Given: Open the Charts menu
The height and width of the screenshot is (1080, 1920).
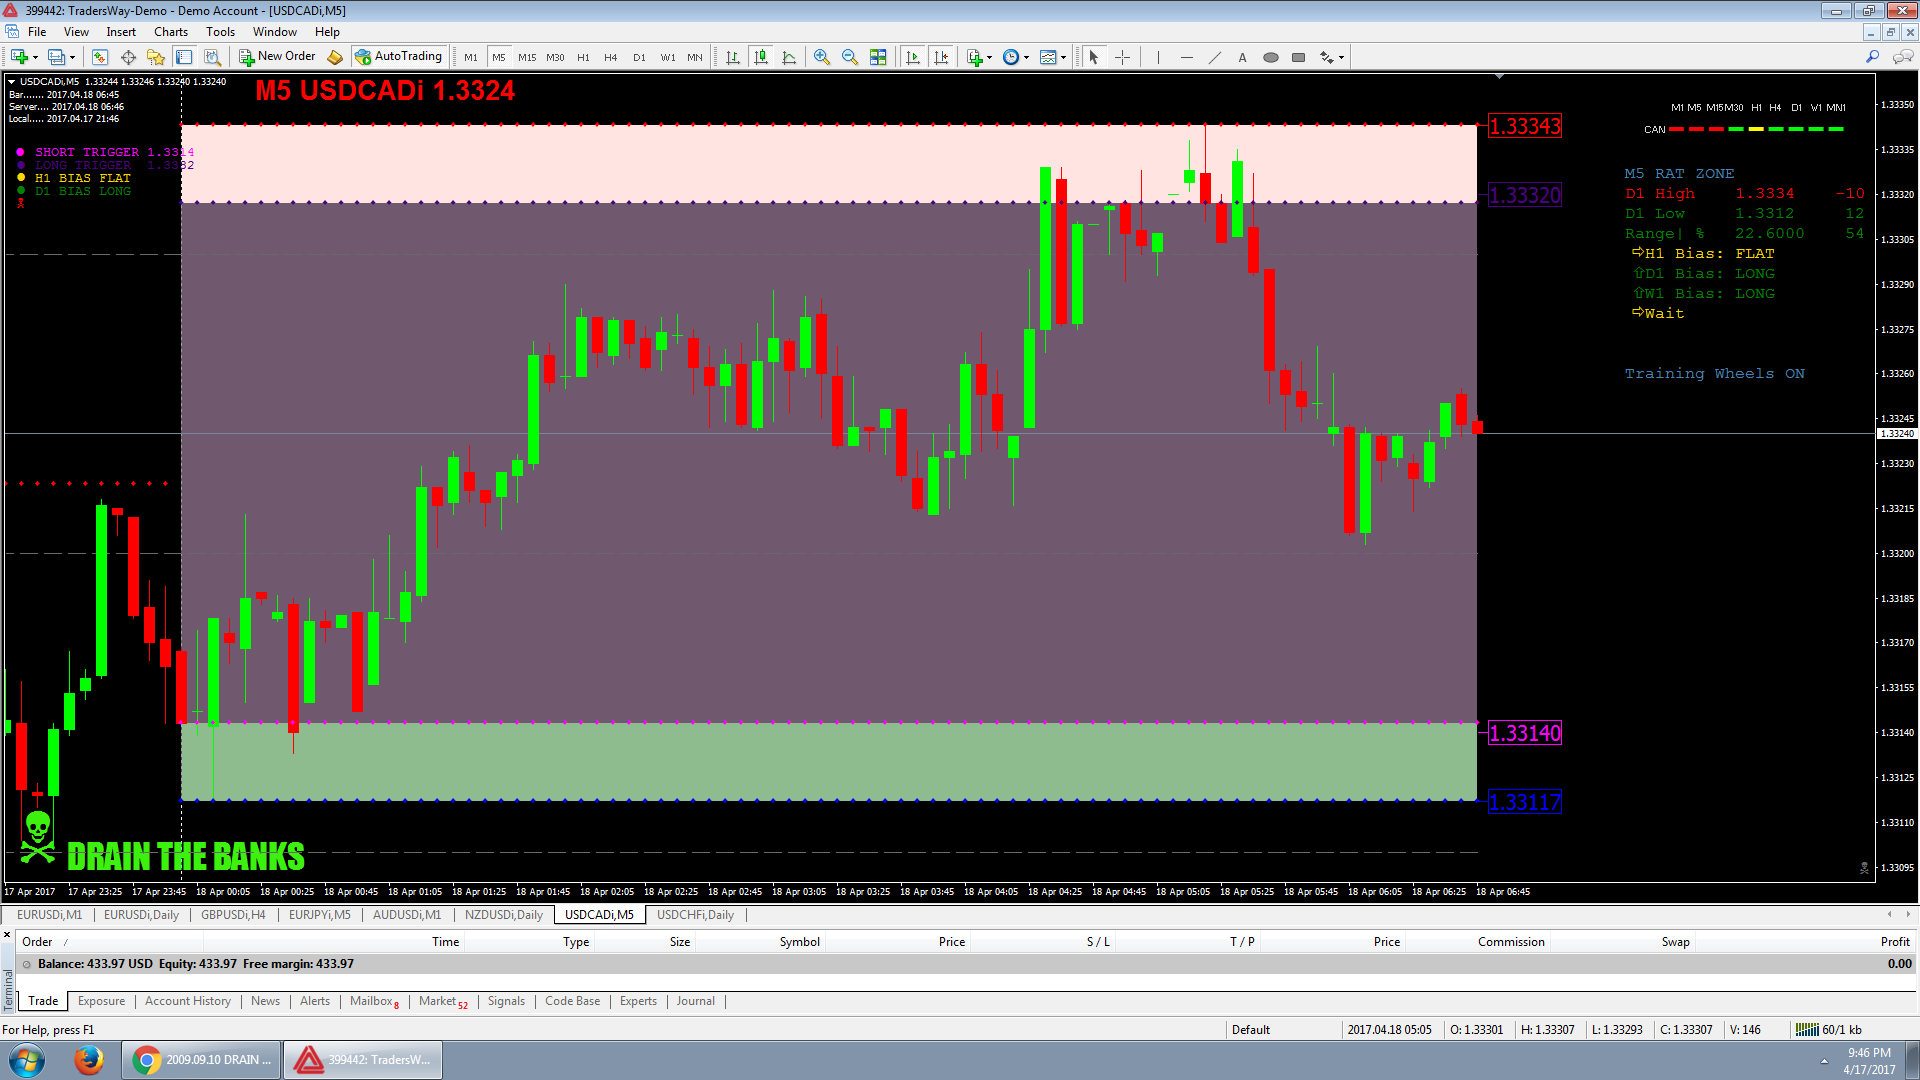Looking at the screenshot, I should tap(171, 32).
